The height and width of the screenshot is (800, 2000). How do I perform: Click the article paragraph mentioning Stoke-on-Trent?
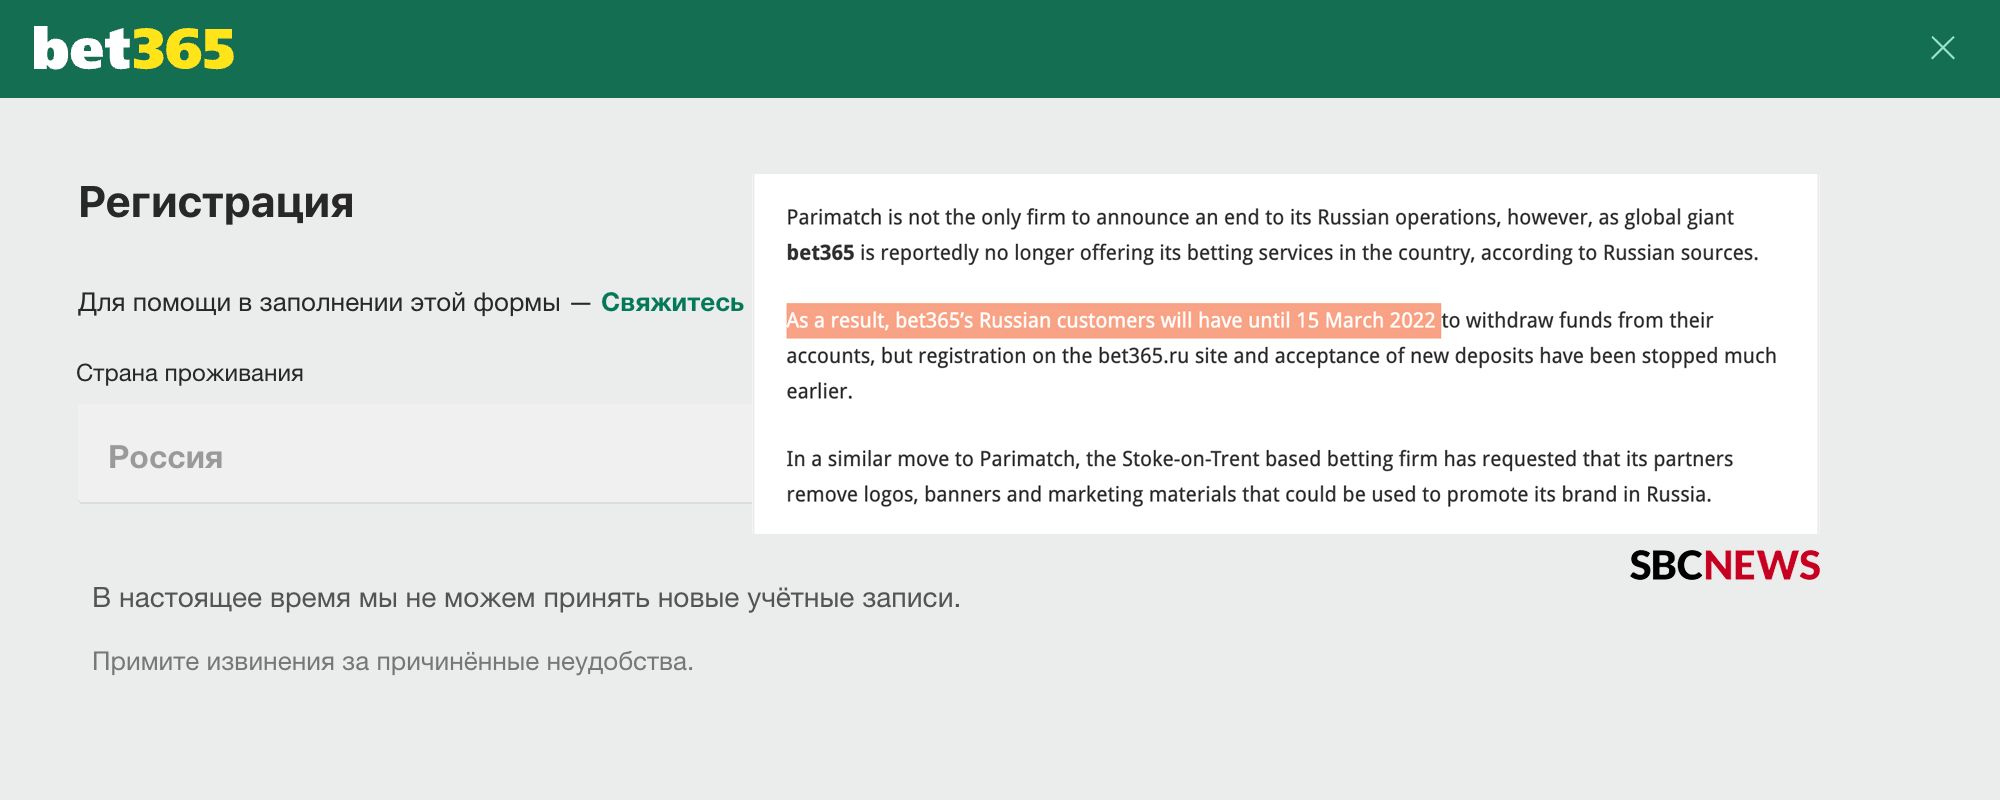[1260, 477]
